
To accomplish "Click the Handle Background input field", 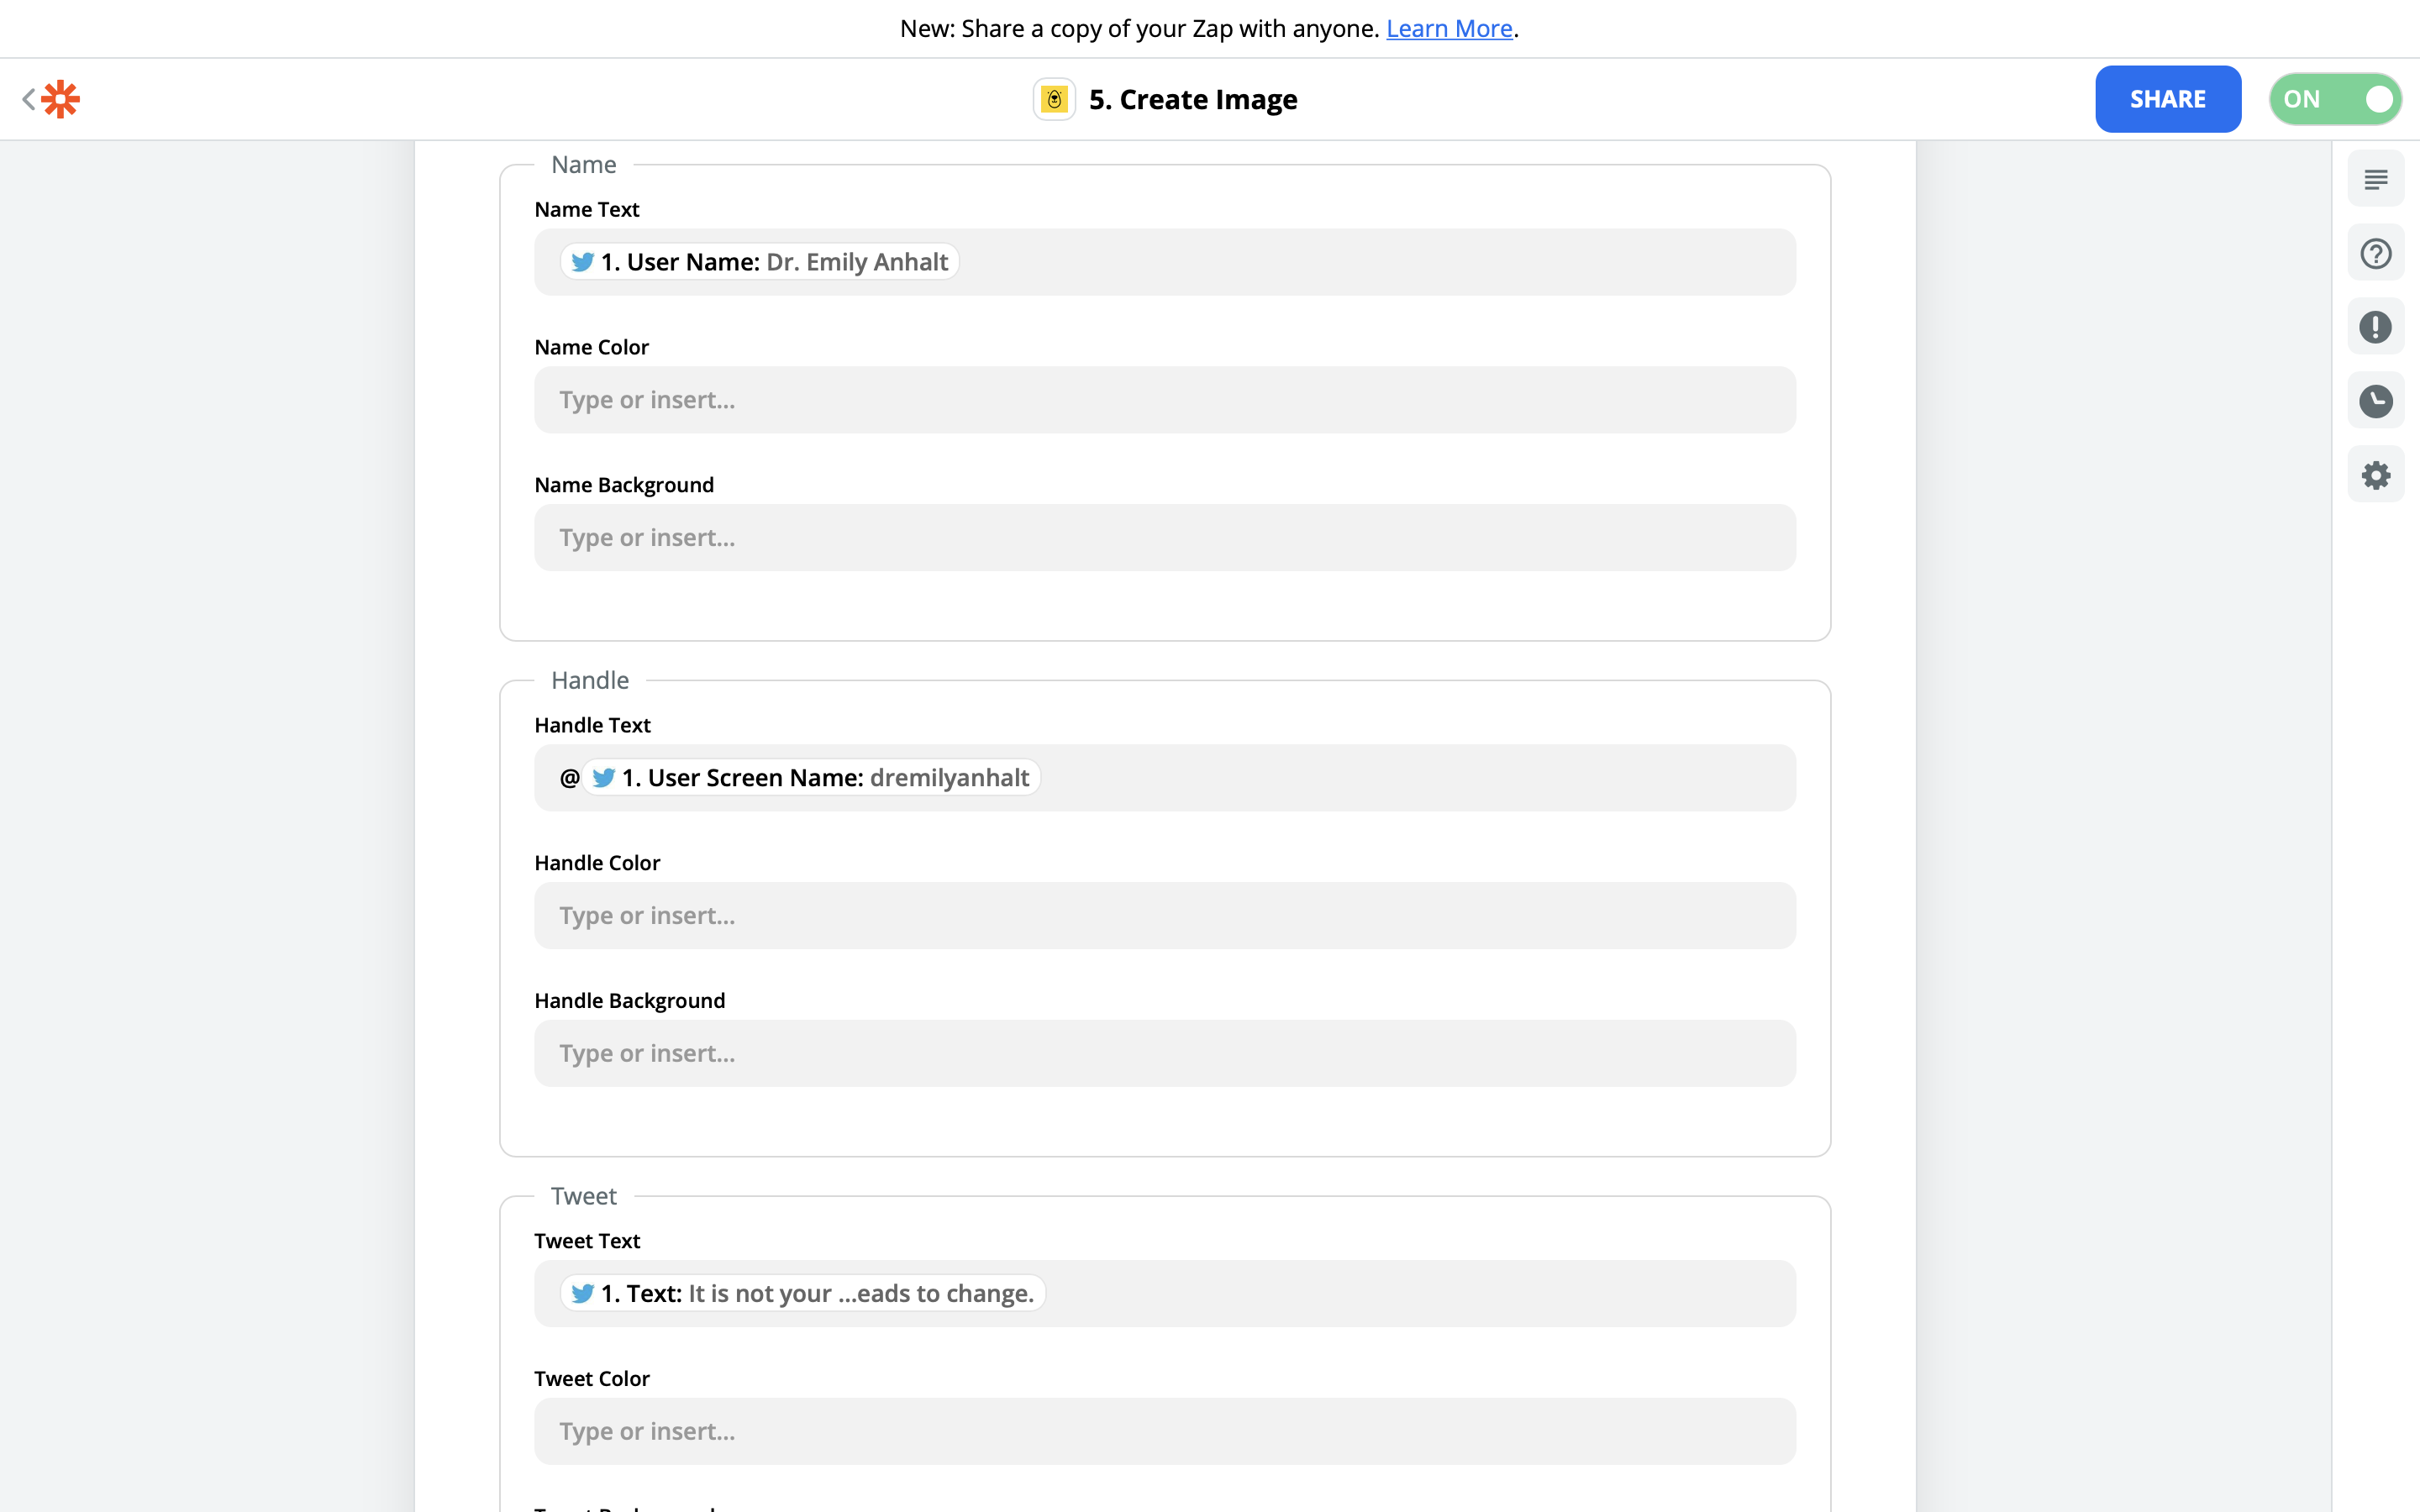I will 1164,1054.
